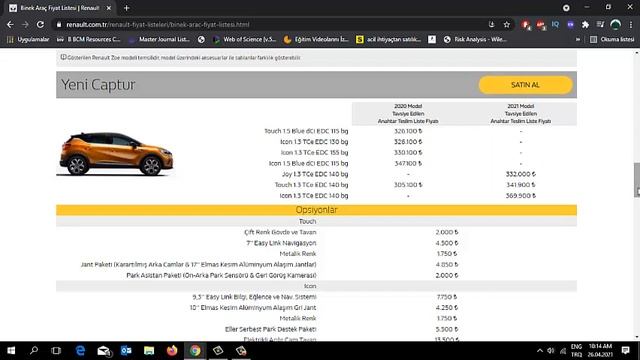Open the media control playlist icon

[x=600, y=24]
